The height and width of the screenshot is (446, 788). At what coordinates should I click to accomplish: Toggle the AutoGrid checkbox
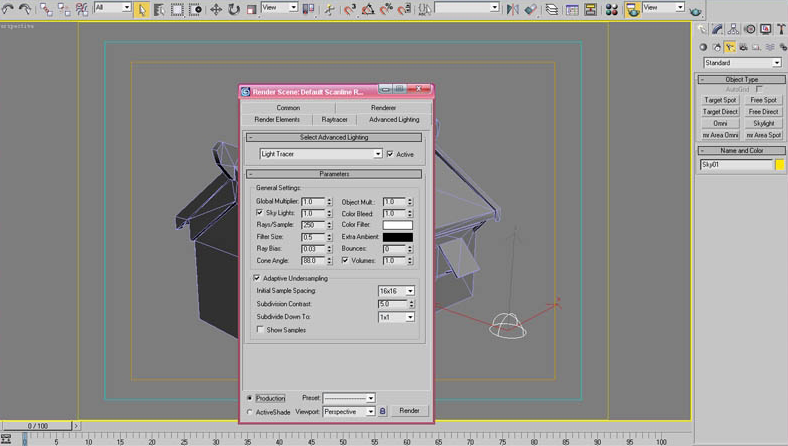tap(759, 89)
